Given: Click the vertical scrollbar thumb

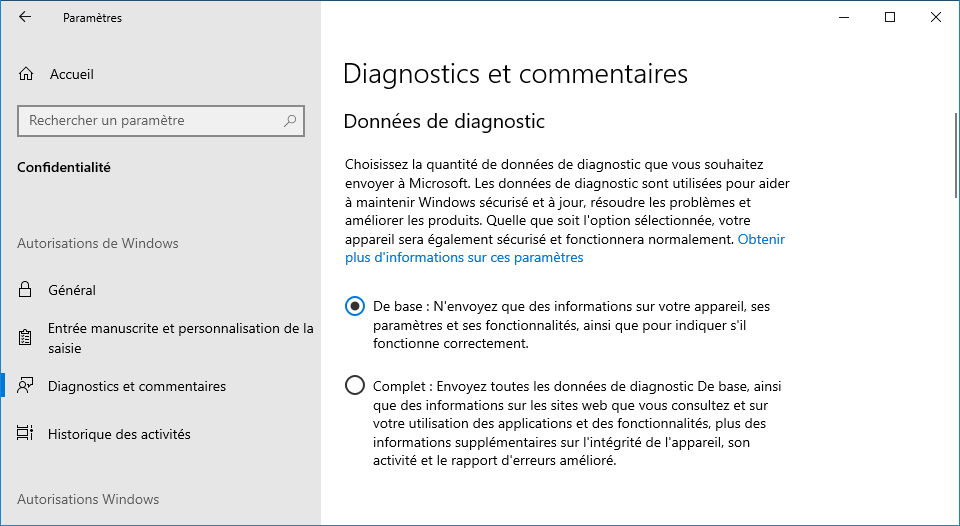Looking at the screenshot, I should [956, 156].
